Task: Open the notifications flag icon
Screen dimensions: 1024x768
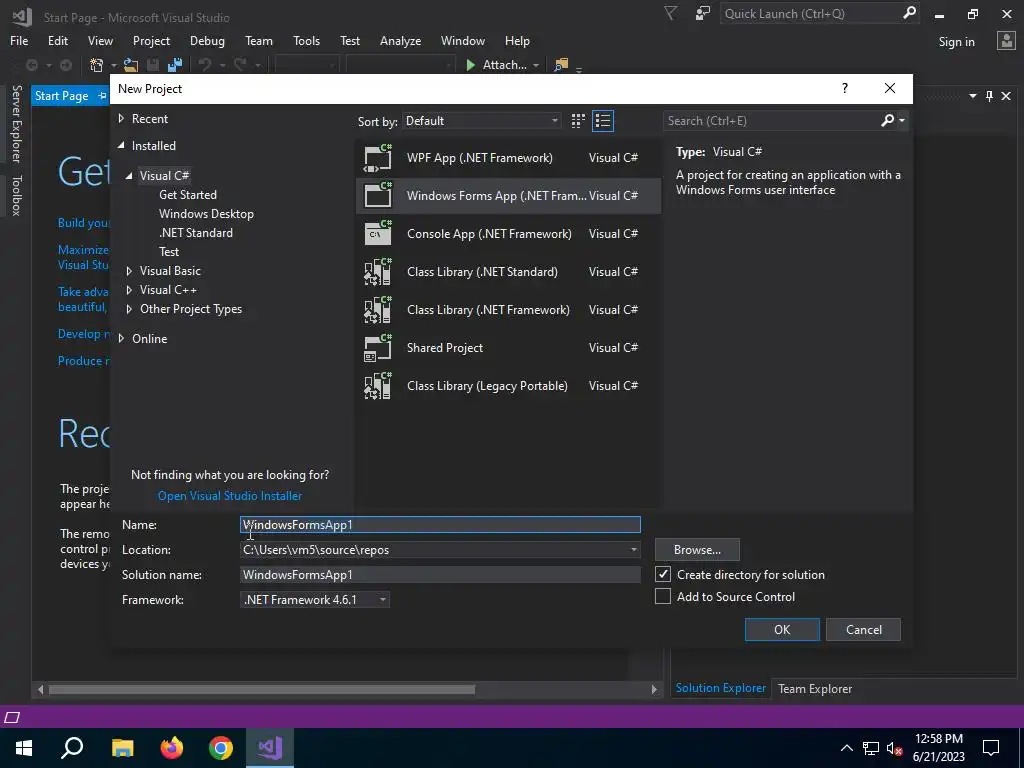Action: pos(670,14)
